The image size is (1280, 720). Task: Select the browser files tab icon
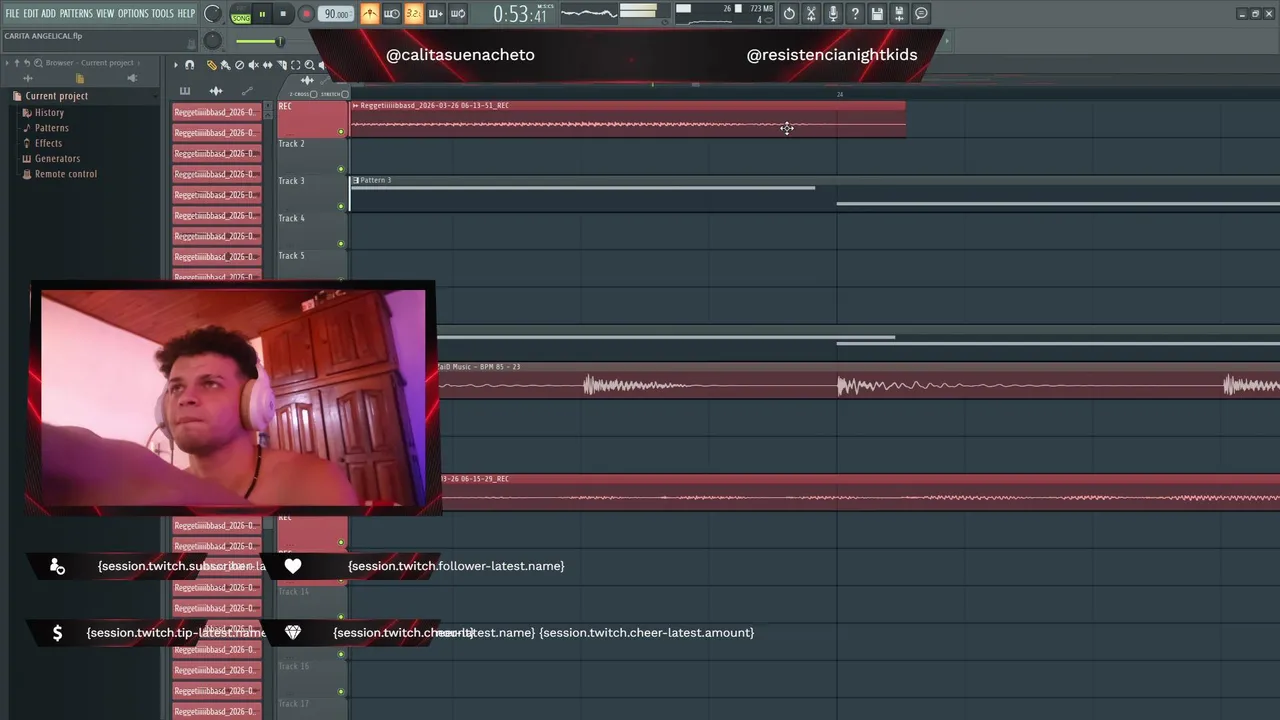[80, 78]
